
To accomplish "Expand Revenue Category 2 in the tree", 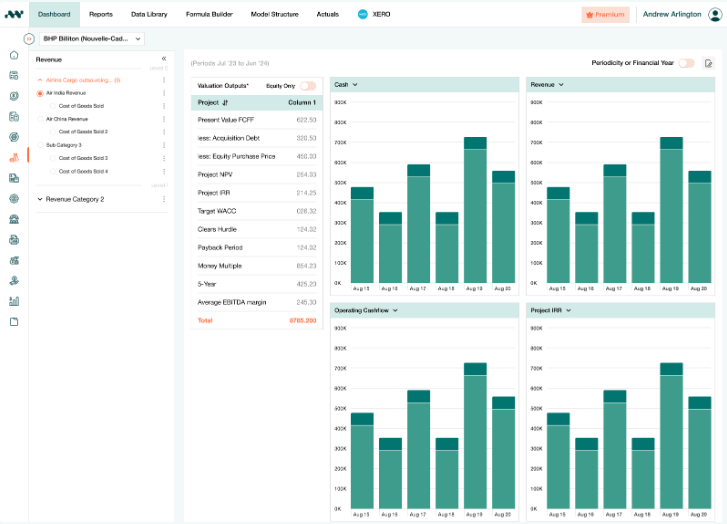I will coord(39,199).
